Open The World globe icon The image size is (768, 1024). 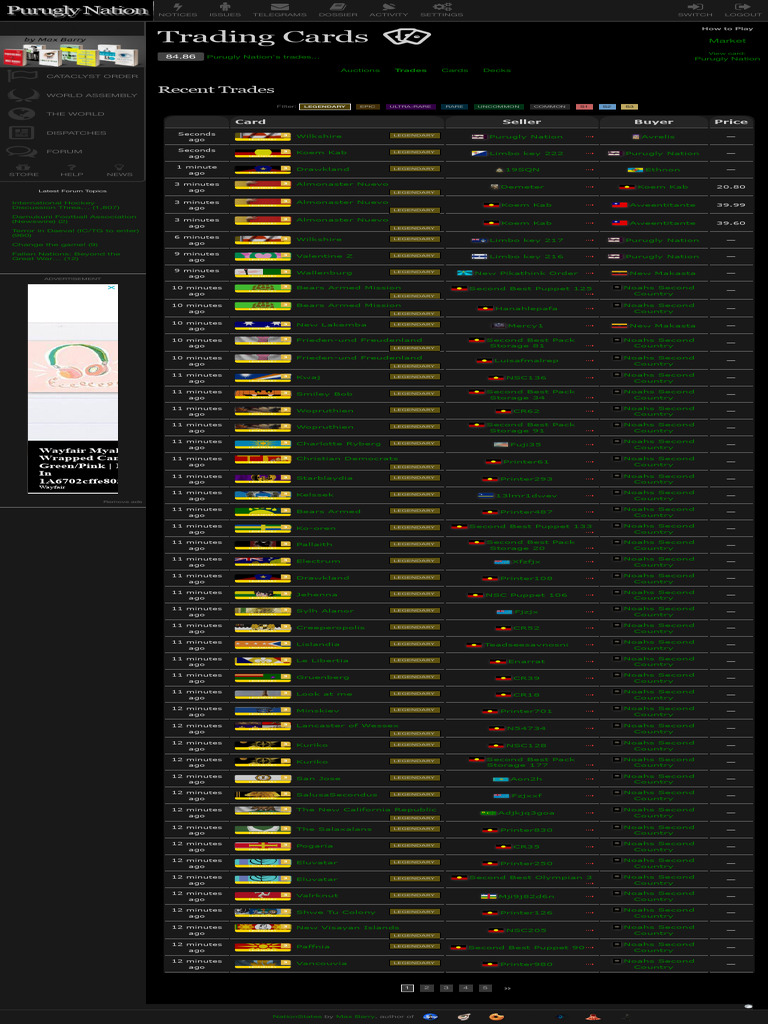pos(22,114)
